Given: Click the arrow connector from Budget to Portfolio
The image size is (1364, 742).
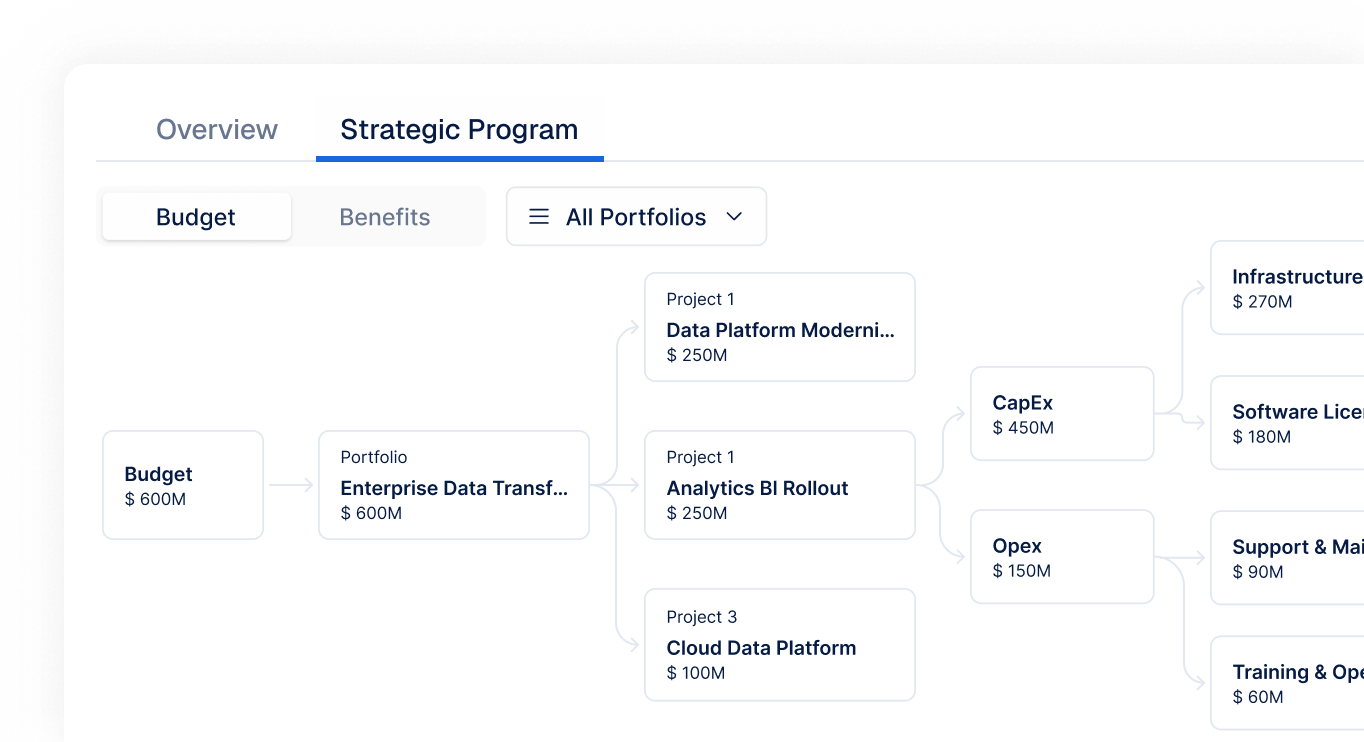Looking at the screenshot, I should (x=291, y=486).
